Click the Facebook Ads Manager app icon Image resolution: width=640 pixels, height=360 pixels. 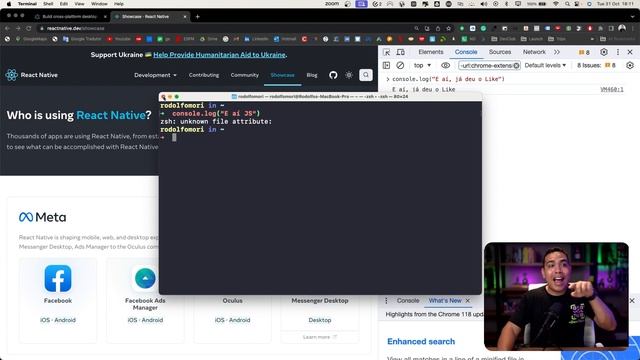(x=145, y=278)
